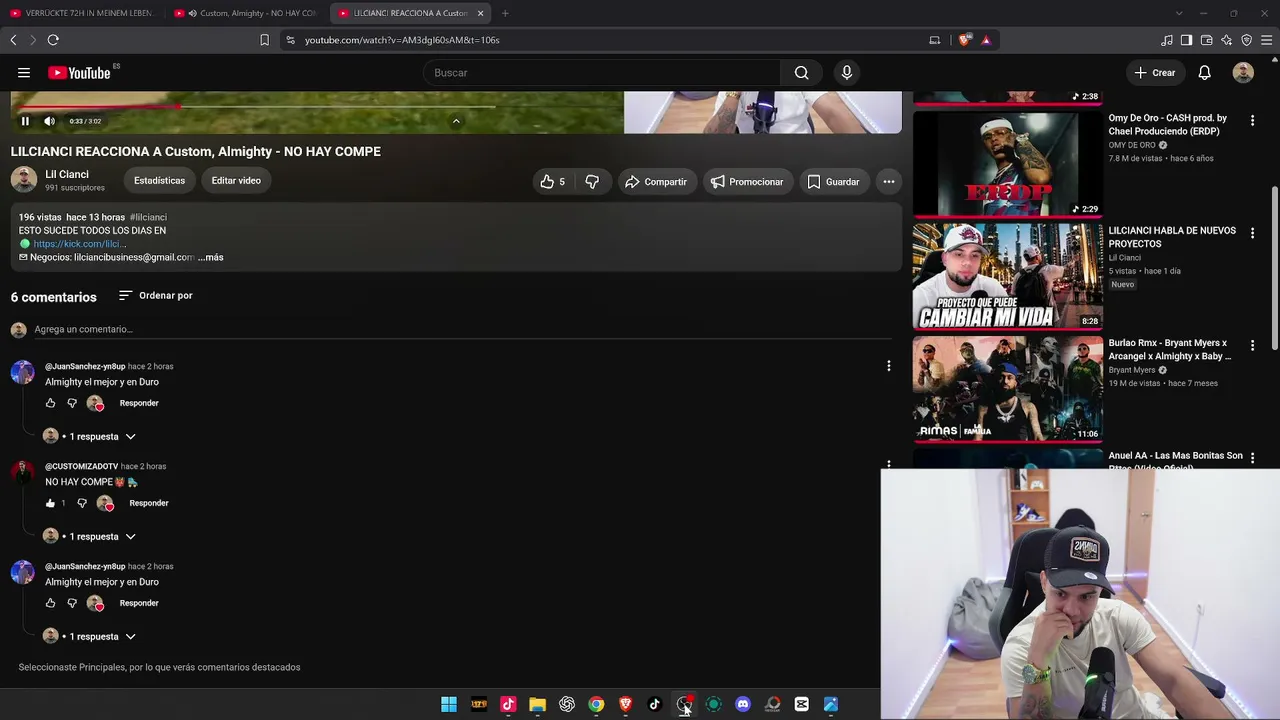Image resolution: width=1280 pixels, height=720 pixels.
Task: Focus the Buscar search field
Action: pos(602,73)
